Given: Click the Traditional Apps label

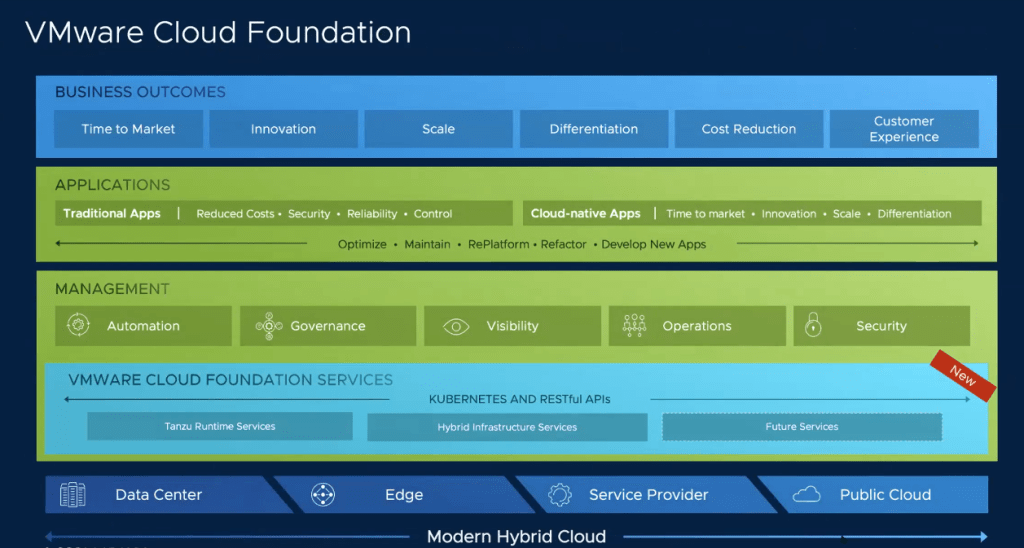Looking at the screenshot, I should click(x=112, y=214).
